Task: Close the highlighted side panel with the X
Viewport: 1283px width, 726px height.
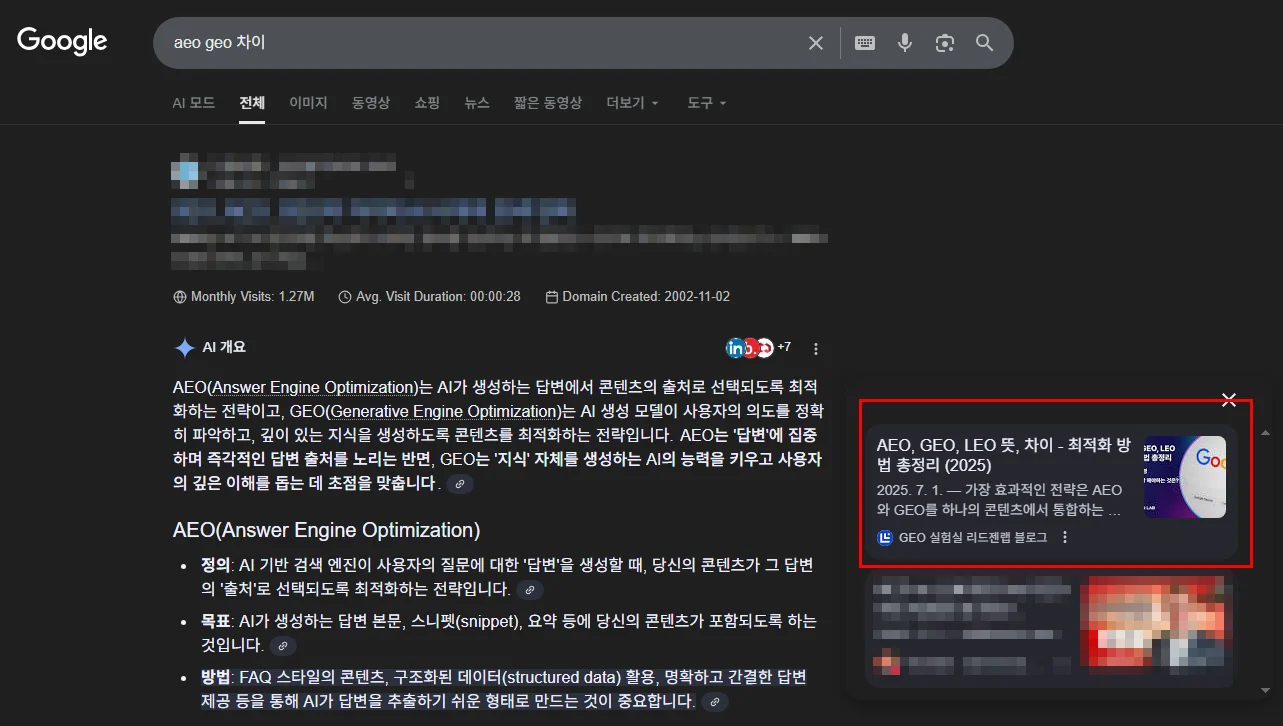Action: click(x=1229, y=399)
